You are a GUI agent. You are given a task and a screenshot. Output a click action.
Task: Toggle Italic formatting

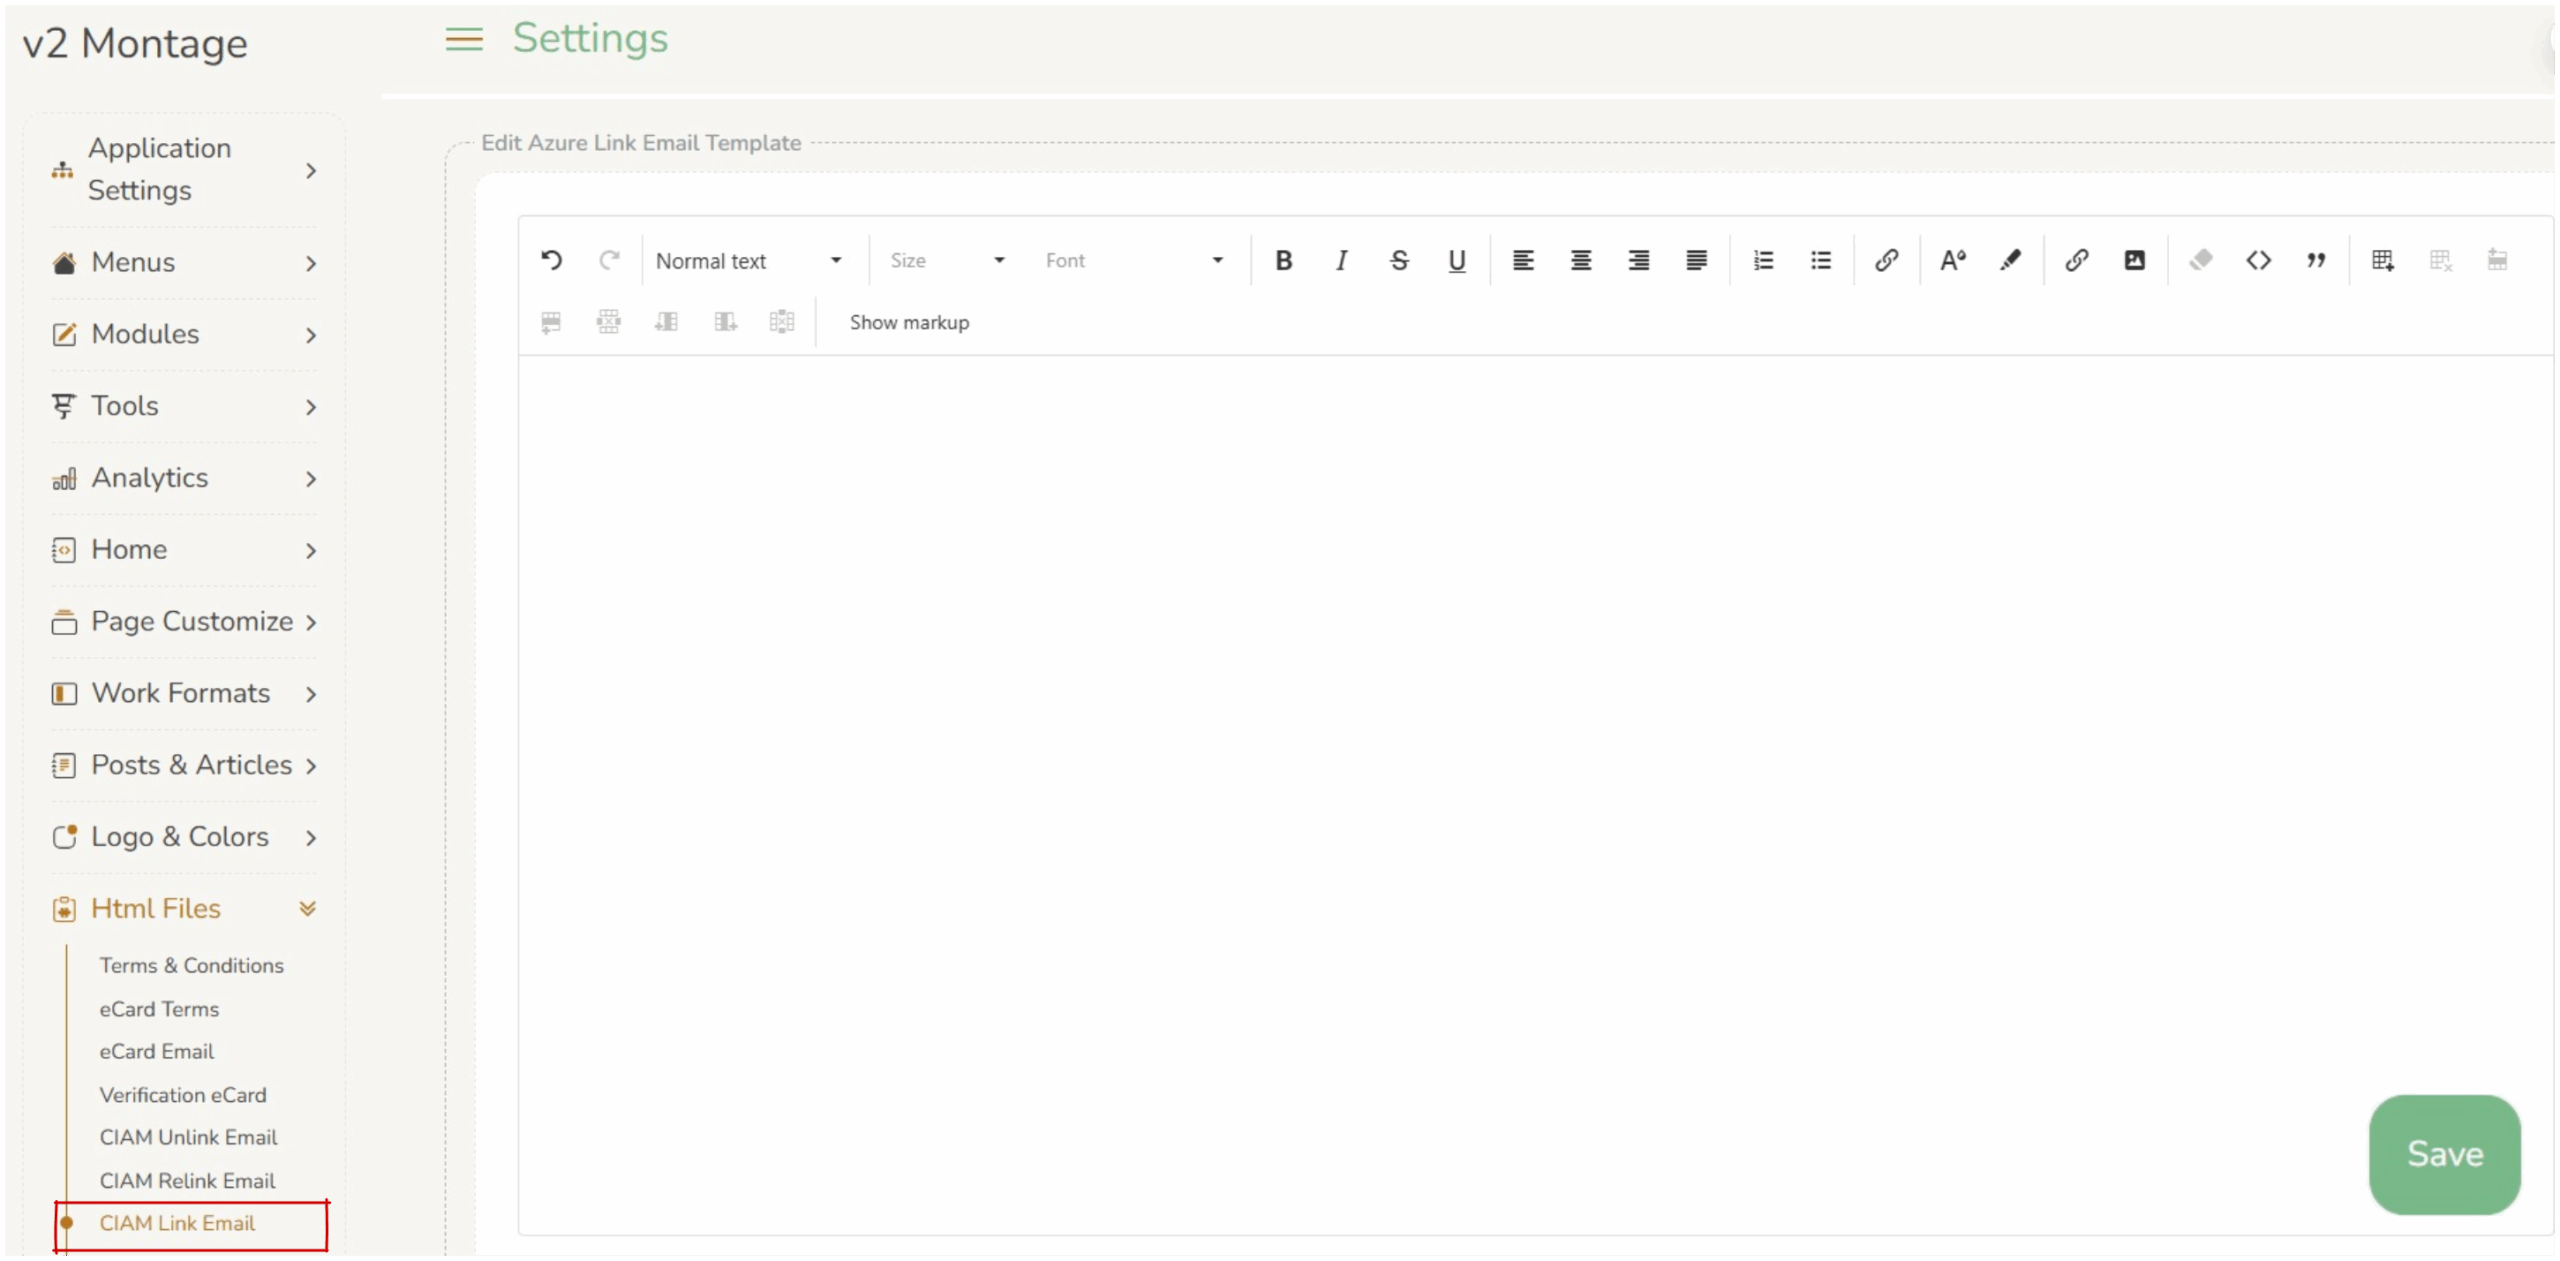click(1341, 261)
